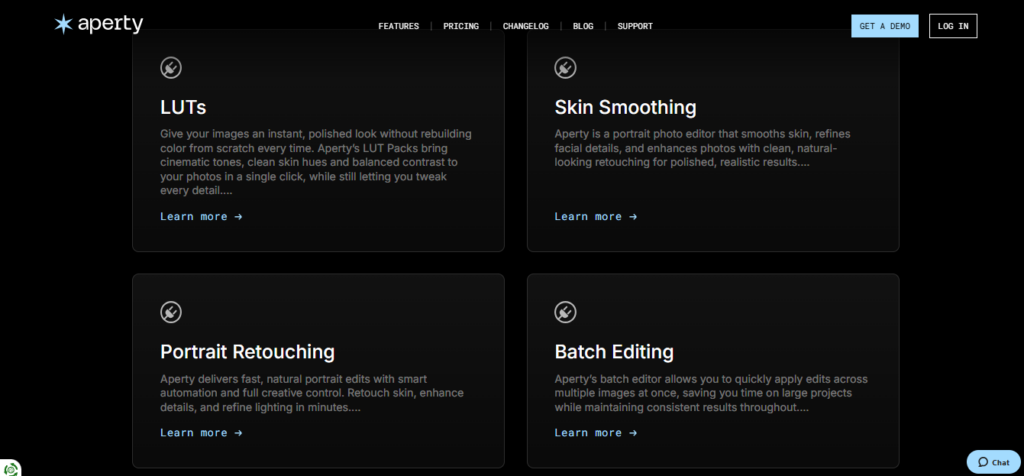The width and height of the screenshot is (1024, 476).
Task: Select the Portrait Retouching card heading
Action: point(247,352)
